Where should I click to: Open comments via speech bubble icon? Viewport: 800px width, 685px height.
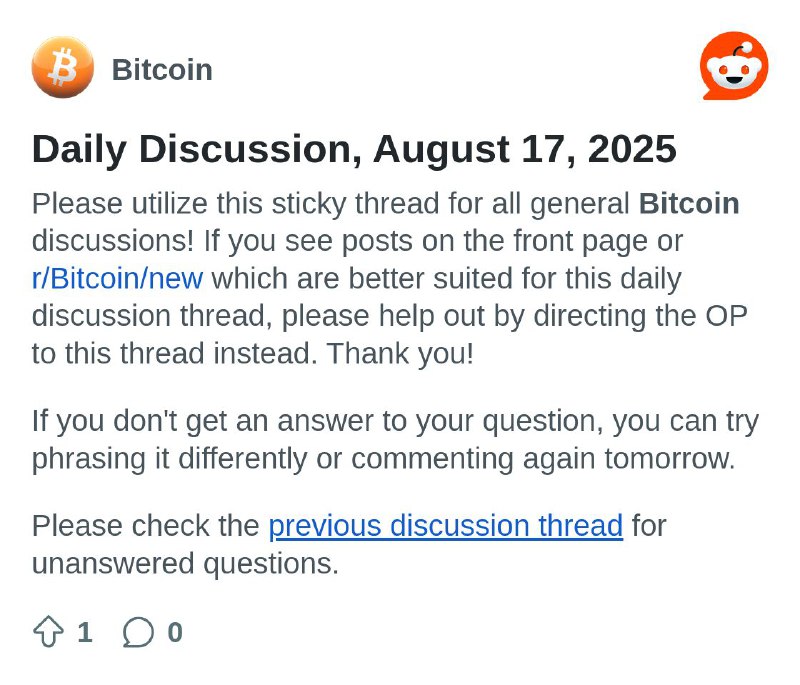pos(138,632)
